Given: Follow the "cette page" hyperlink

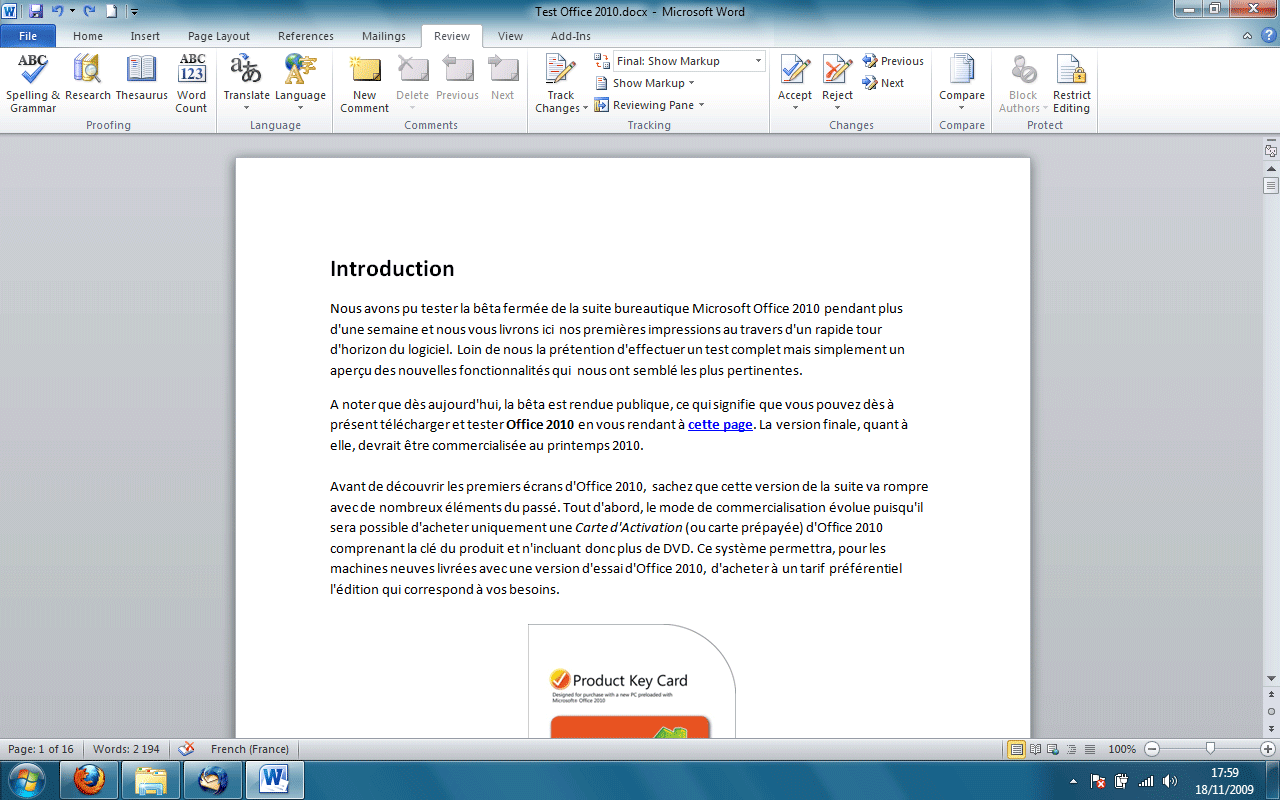Looking at the screenshot, I should coord(720,425).
